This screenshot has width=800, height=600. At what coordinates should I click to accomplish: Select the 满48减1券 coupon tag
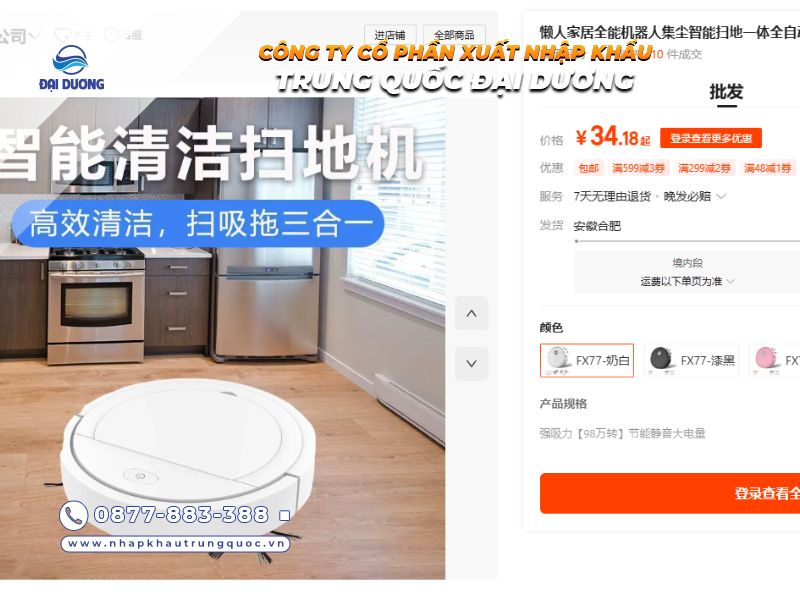coord(767,168)
